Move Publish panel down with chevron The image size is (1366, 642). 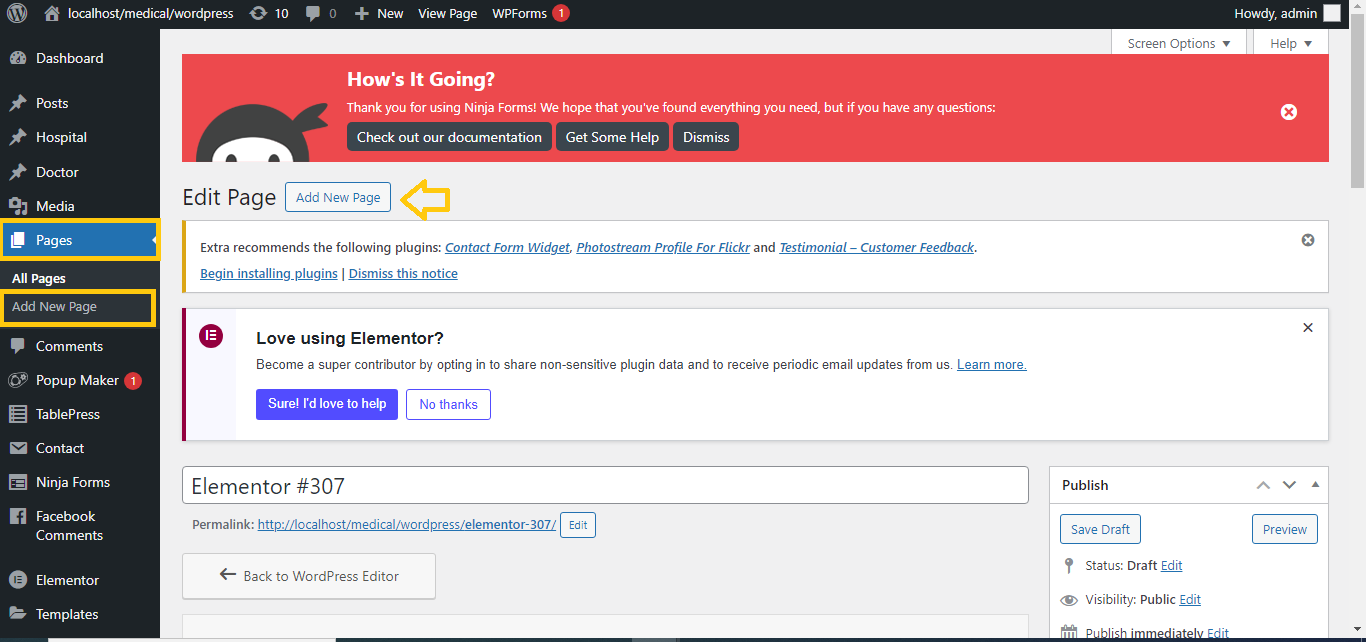pos(1289,485)
